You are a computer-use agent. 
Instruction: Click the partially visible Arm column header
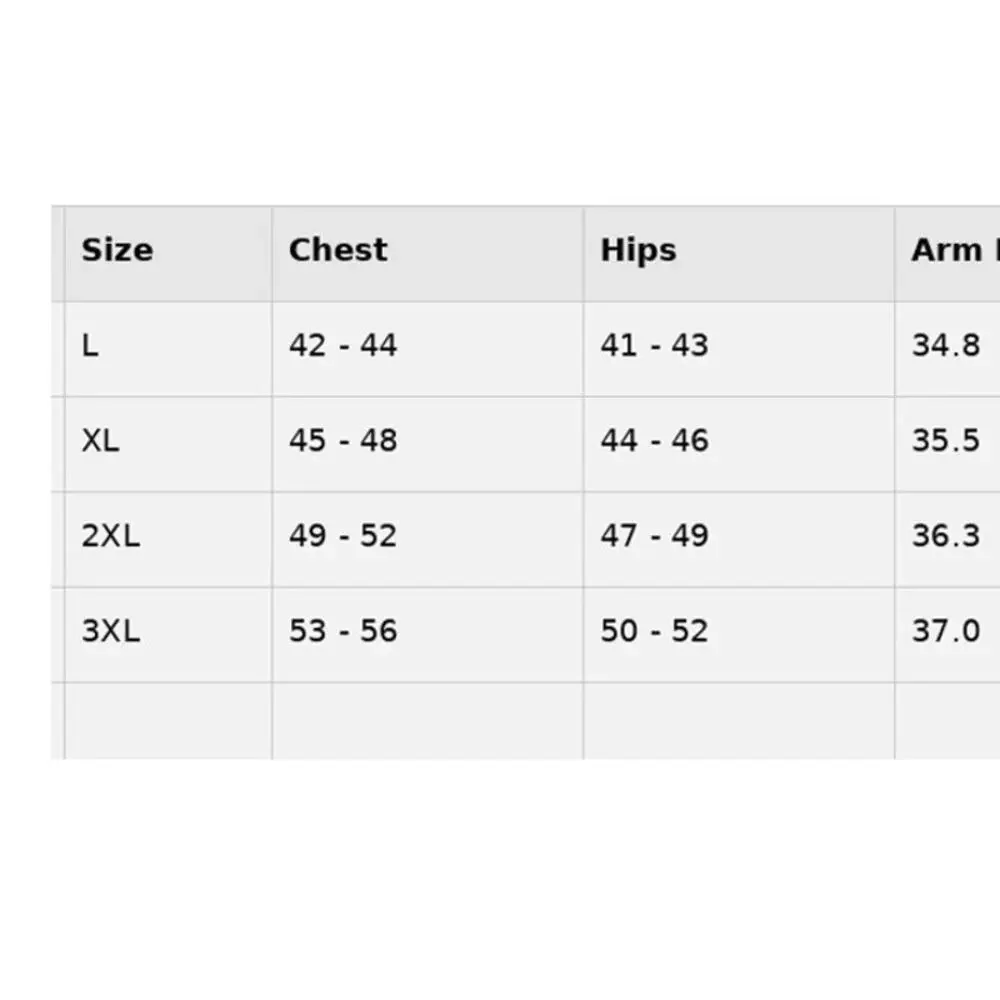(x=955, y=250)
